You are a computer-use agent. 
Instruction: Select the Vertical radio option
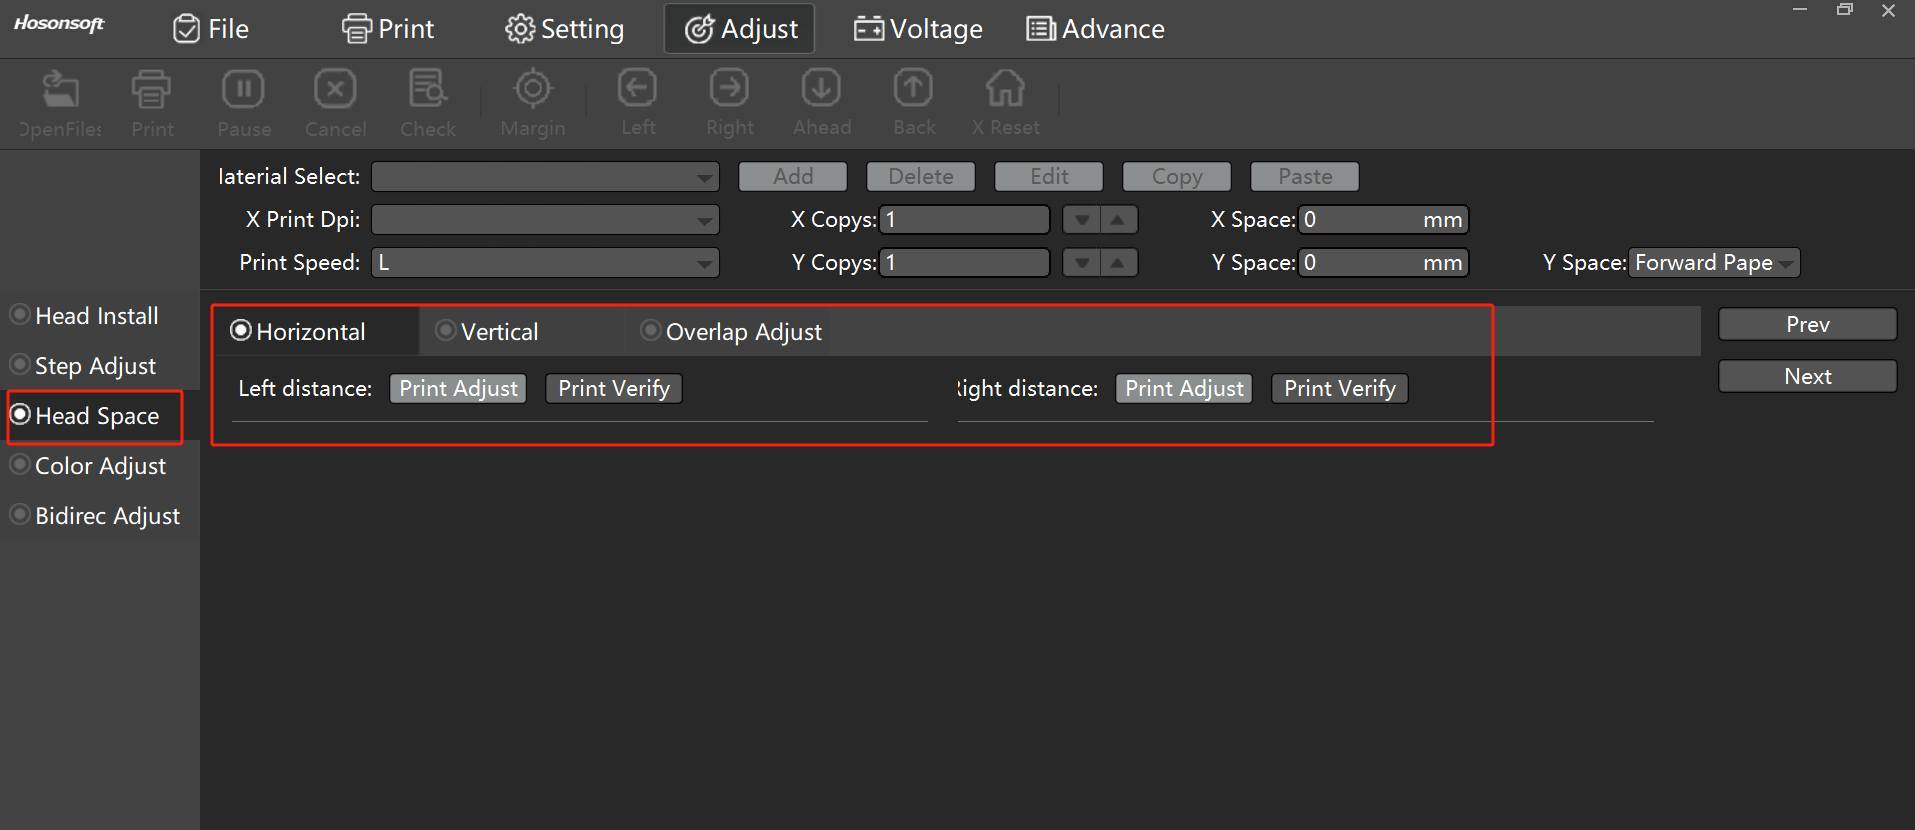(x=446, y=331)
